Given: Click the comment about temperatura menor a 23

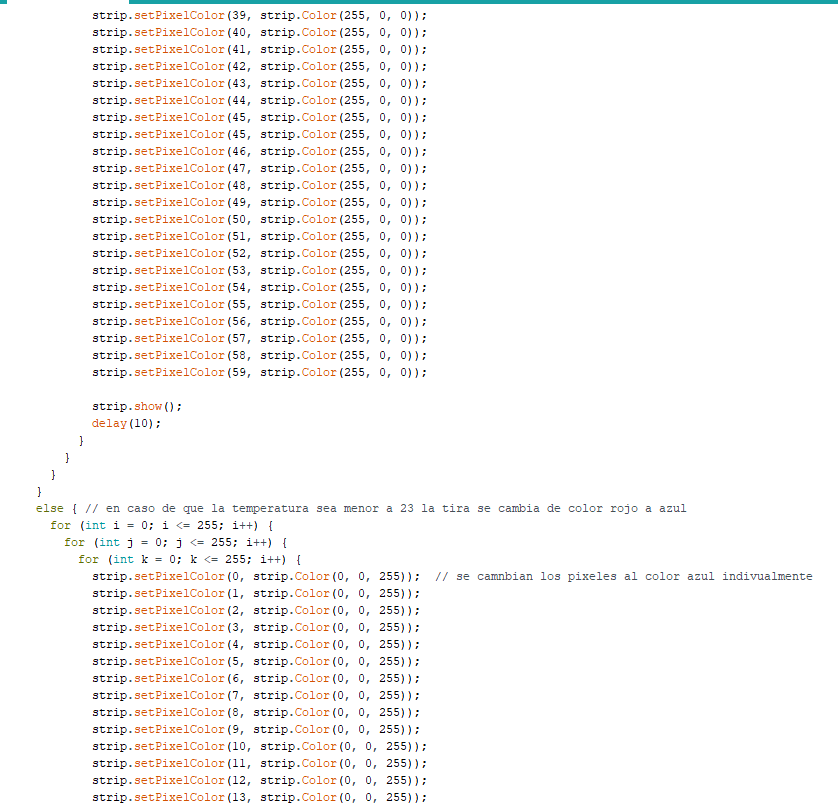Looking at the screenshot, I should point(385,509).
